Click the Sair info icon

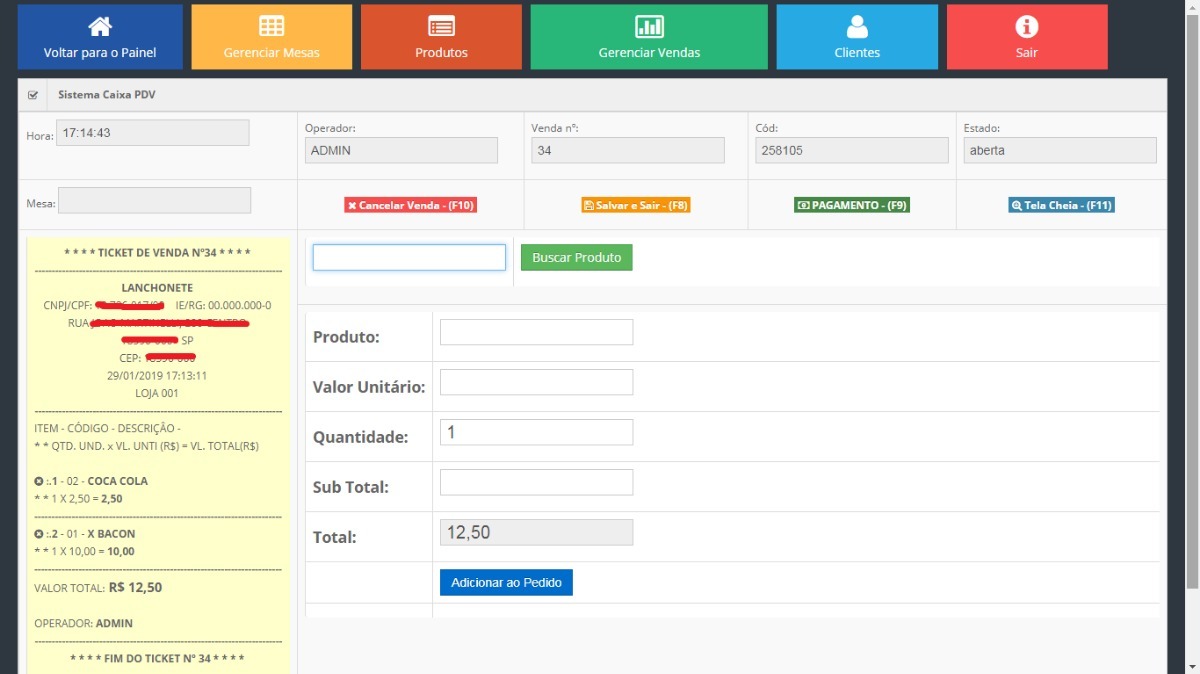pos(1027,27)
